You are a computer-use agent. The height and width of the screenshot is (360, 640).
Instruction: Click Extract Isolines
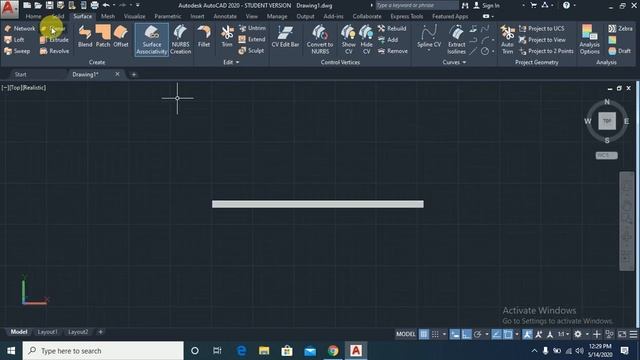[x=456, y=40]
